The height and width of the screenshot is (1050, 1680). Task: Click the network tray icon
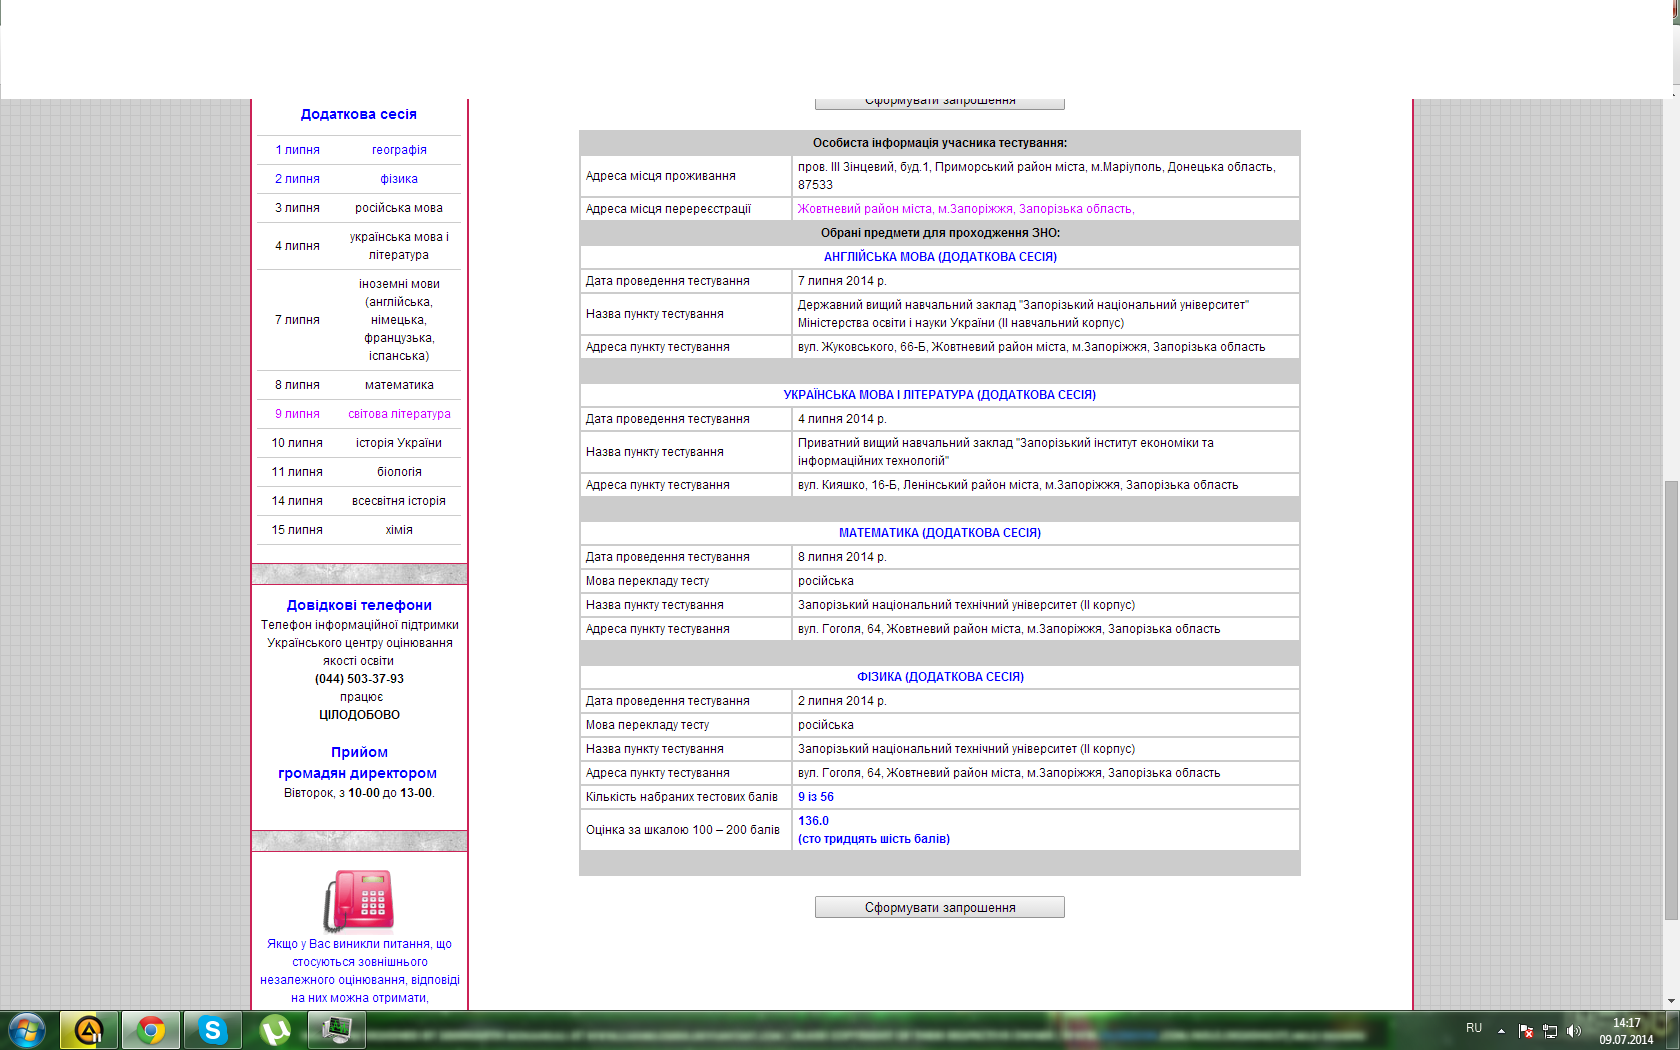[x=1550, y=1031]
